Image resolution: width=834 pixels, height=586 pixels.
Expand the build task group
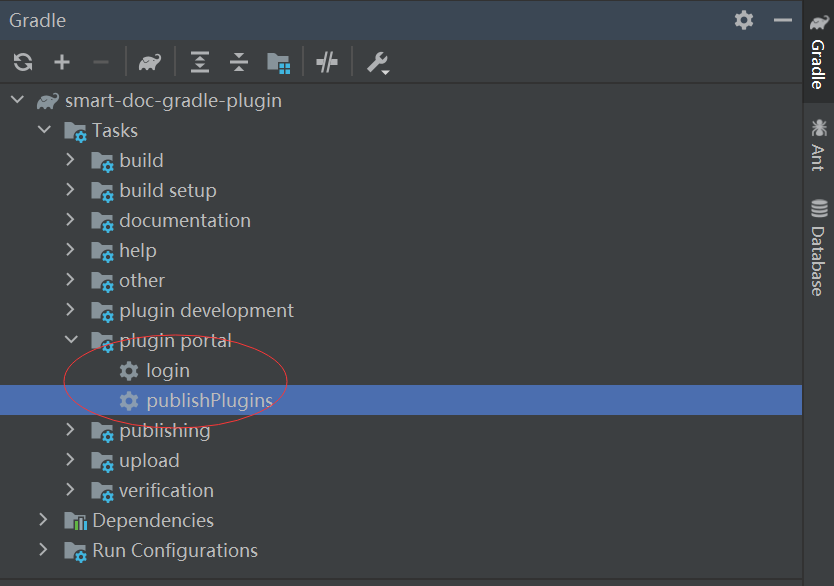(x=70, y=160)
